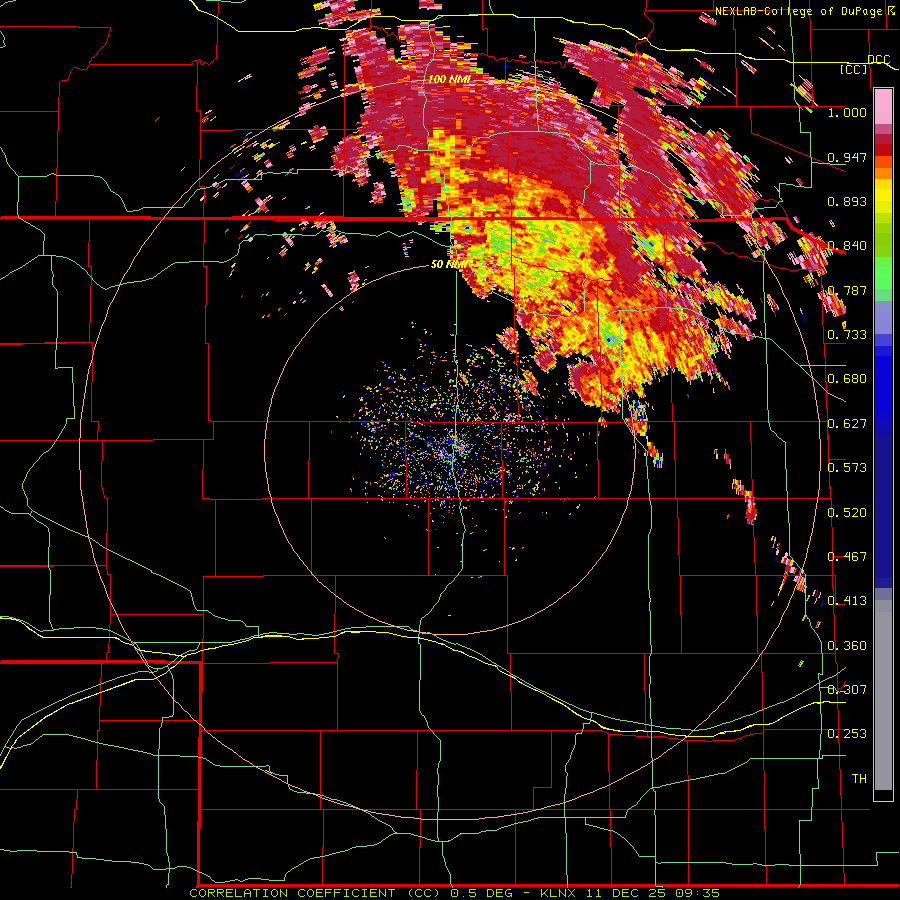Screen dimensions: 900x900
Task: Click the 0.627 scale value
Action: (847, 424)
